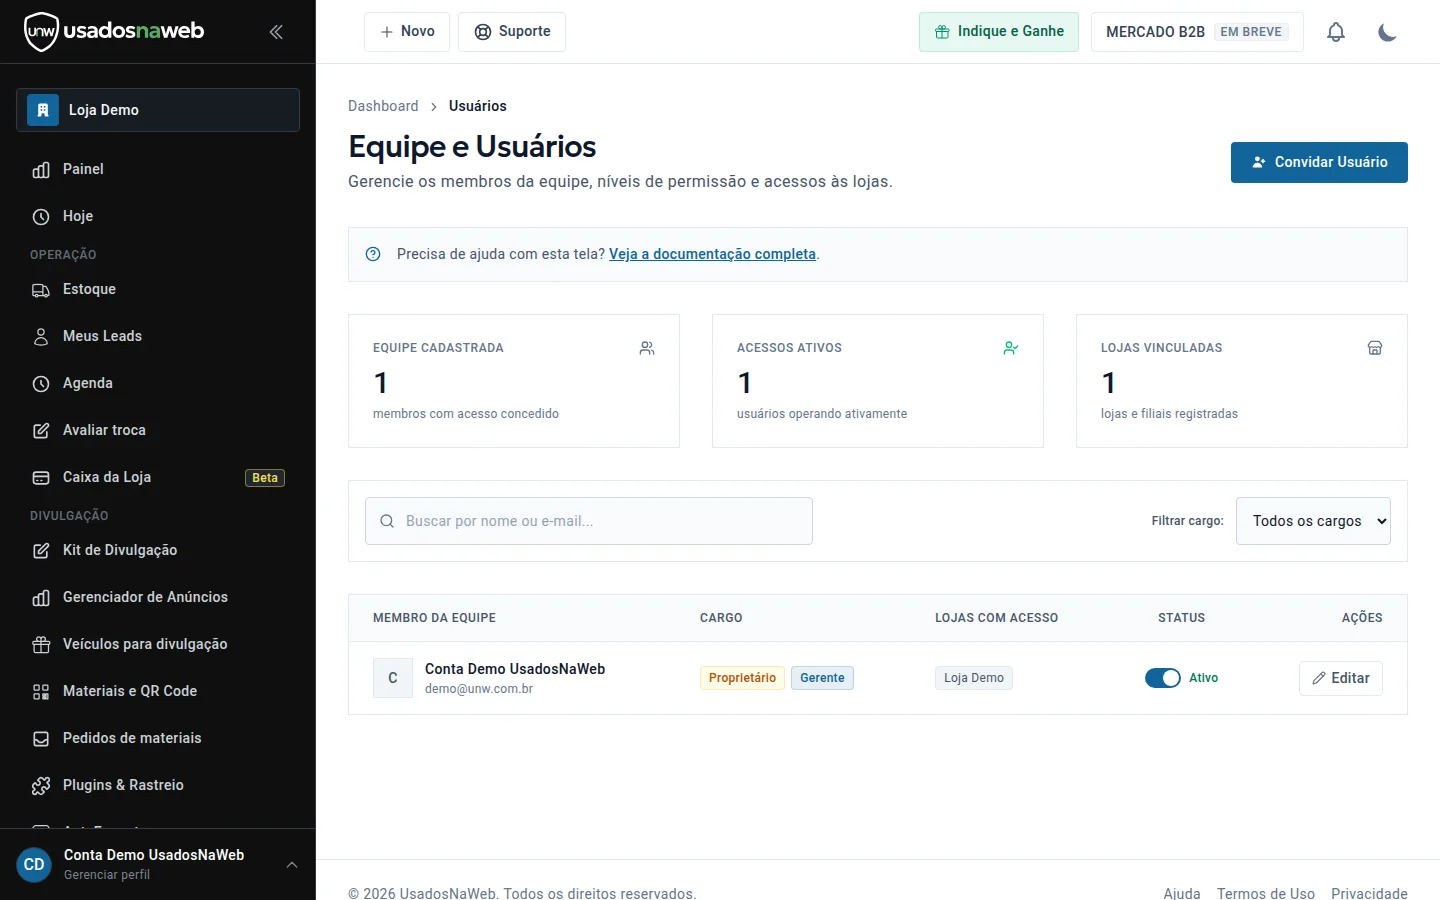Click the Loja Demo store icon
Screen dimensions: 1440x900
tap(43, 110)
